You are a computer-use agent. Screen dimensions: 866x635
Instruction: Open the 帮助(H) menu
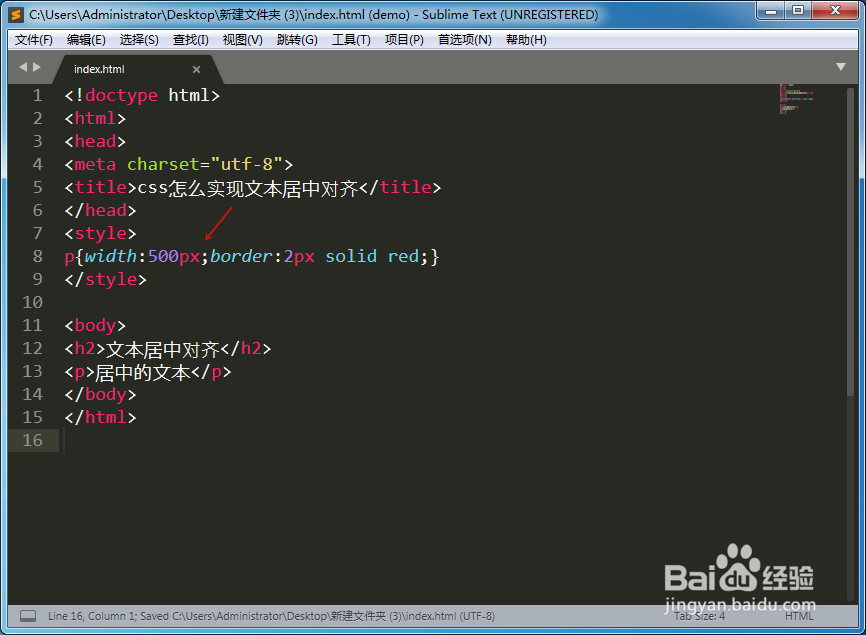(526, 40)
